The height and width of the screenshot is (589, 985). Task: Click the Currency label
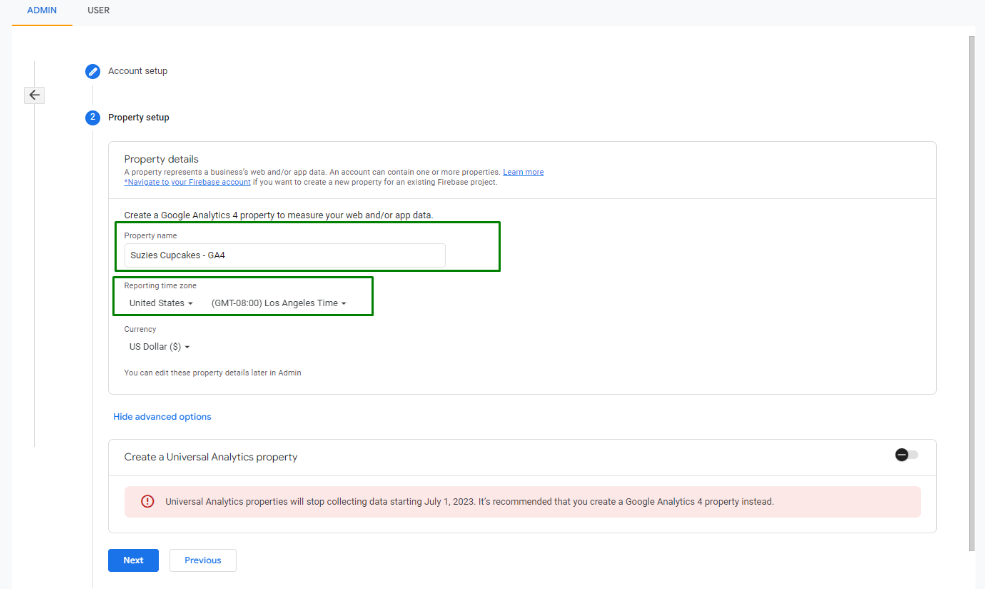[x=140, y=329]
